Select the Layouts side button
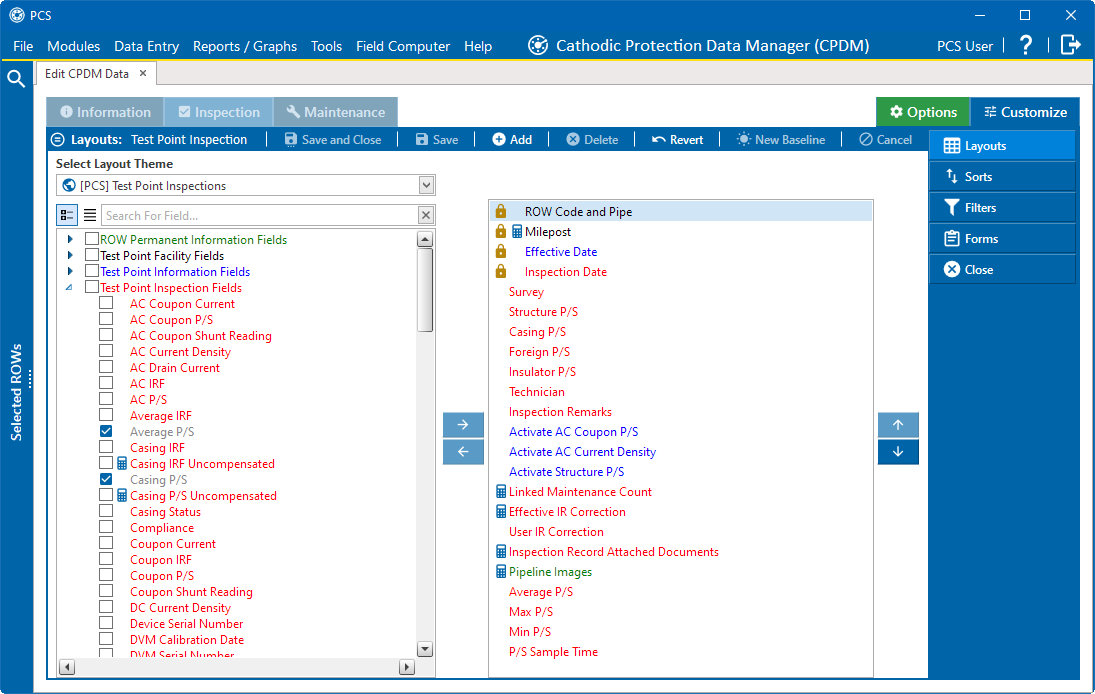 click(x=1002, y=145)
